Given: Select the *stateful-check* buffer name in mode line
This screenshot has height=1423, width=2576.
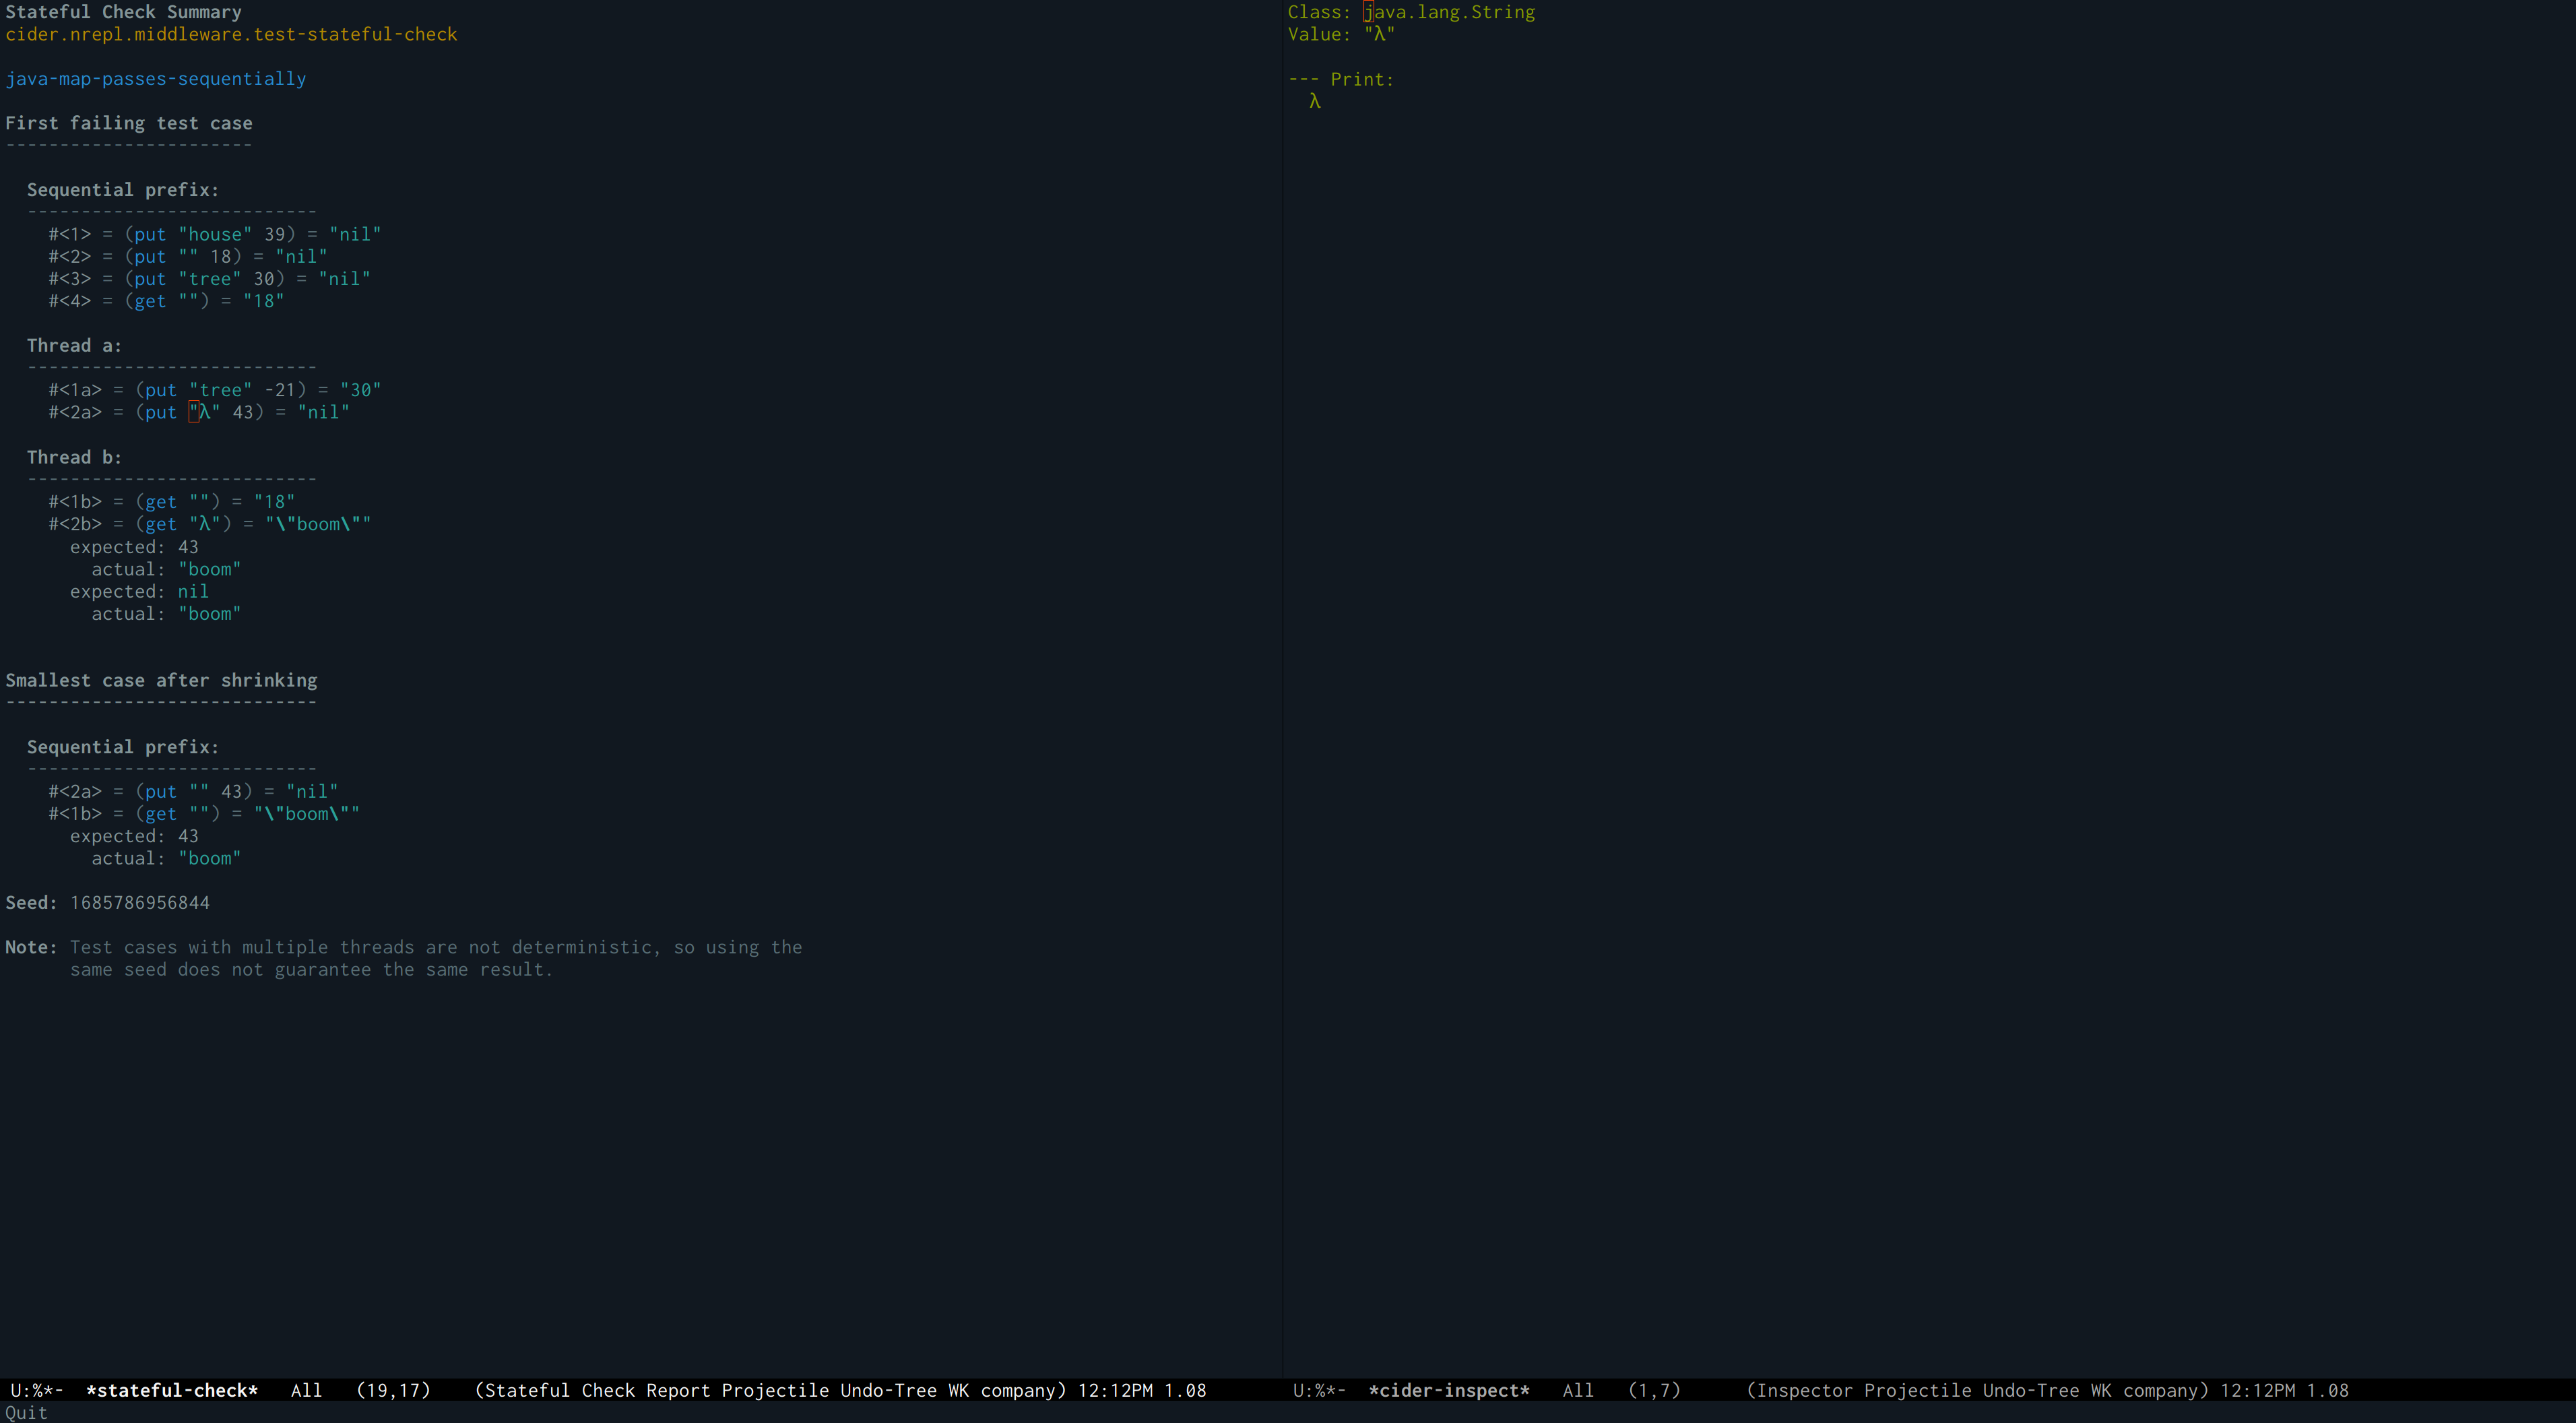Looking at the screenshot, I should tap(172, 1390).
